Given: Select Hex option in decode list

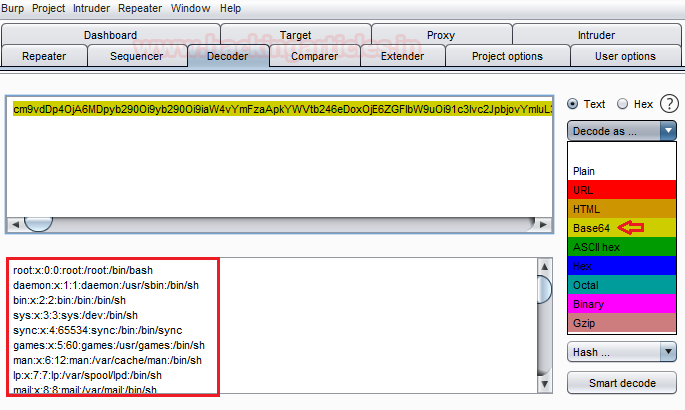Looking at the screenshot, I should click(x=622, y=266).
